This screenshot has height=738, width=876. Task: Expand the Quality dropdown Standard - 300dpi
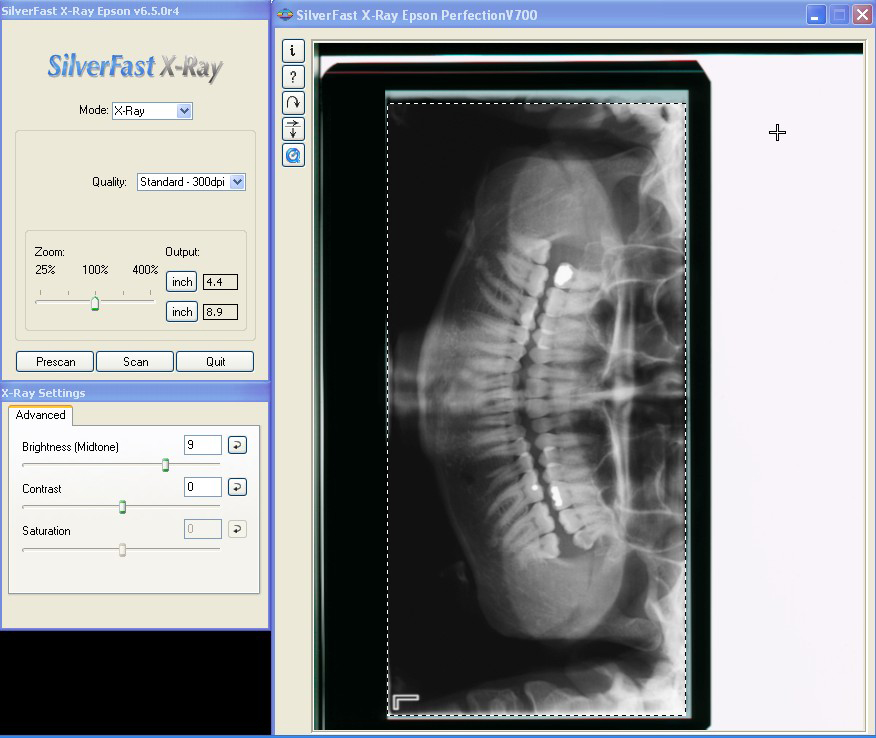click(191, 182)
